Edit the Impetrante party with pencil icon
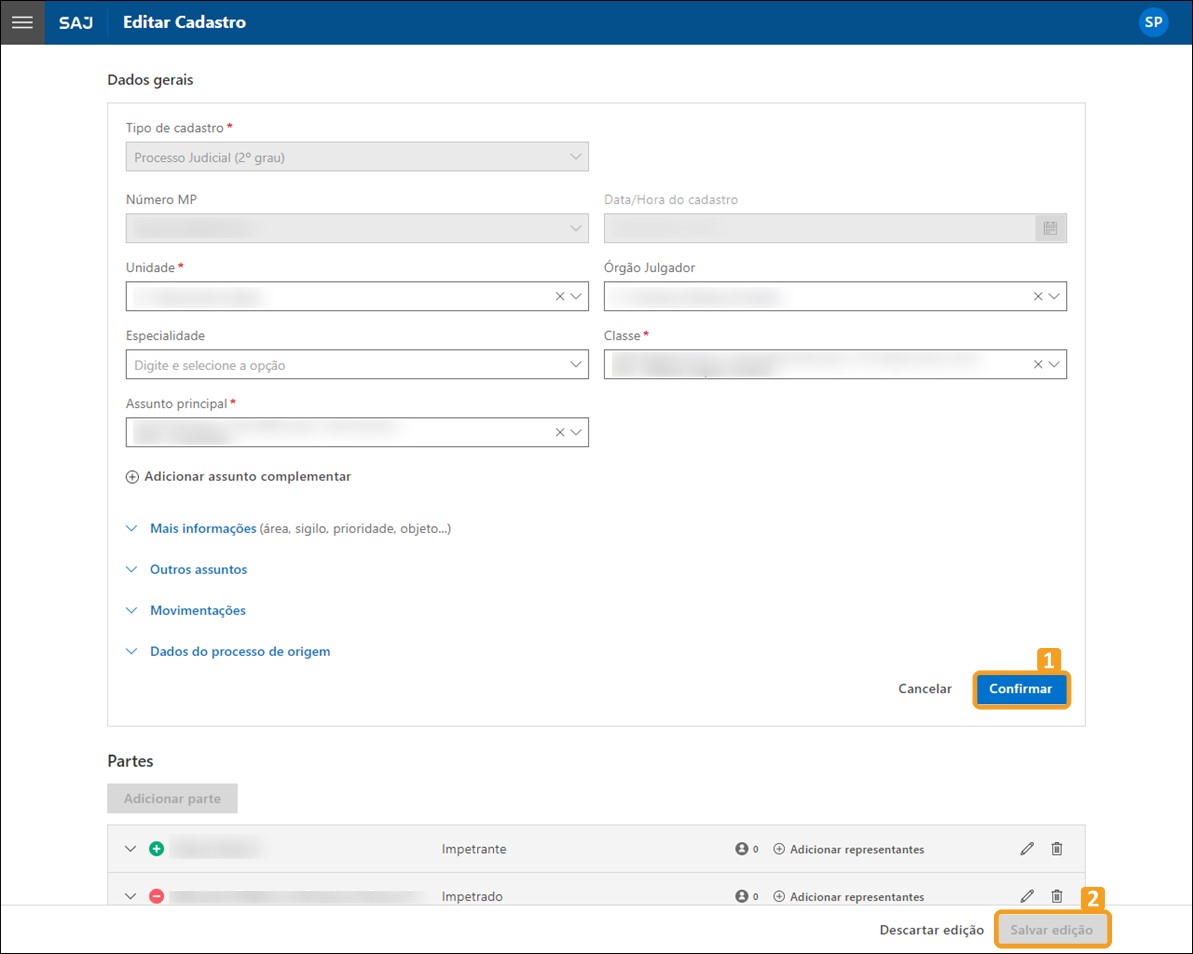The width and height of the screenshot is (1193, 954). (x=1027, y=849)
